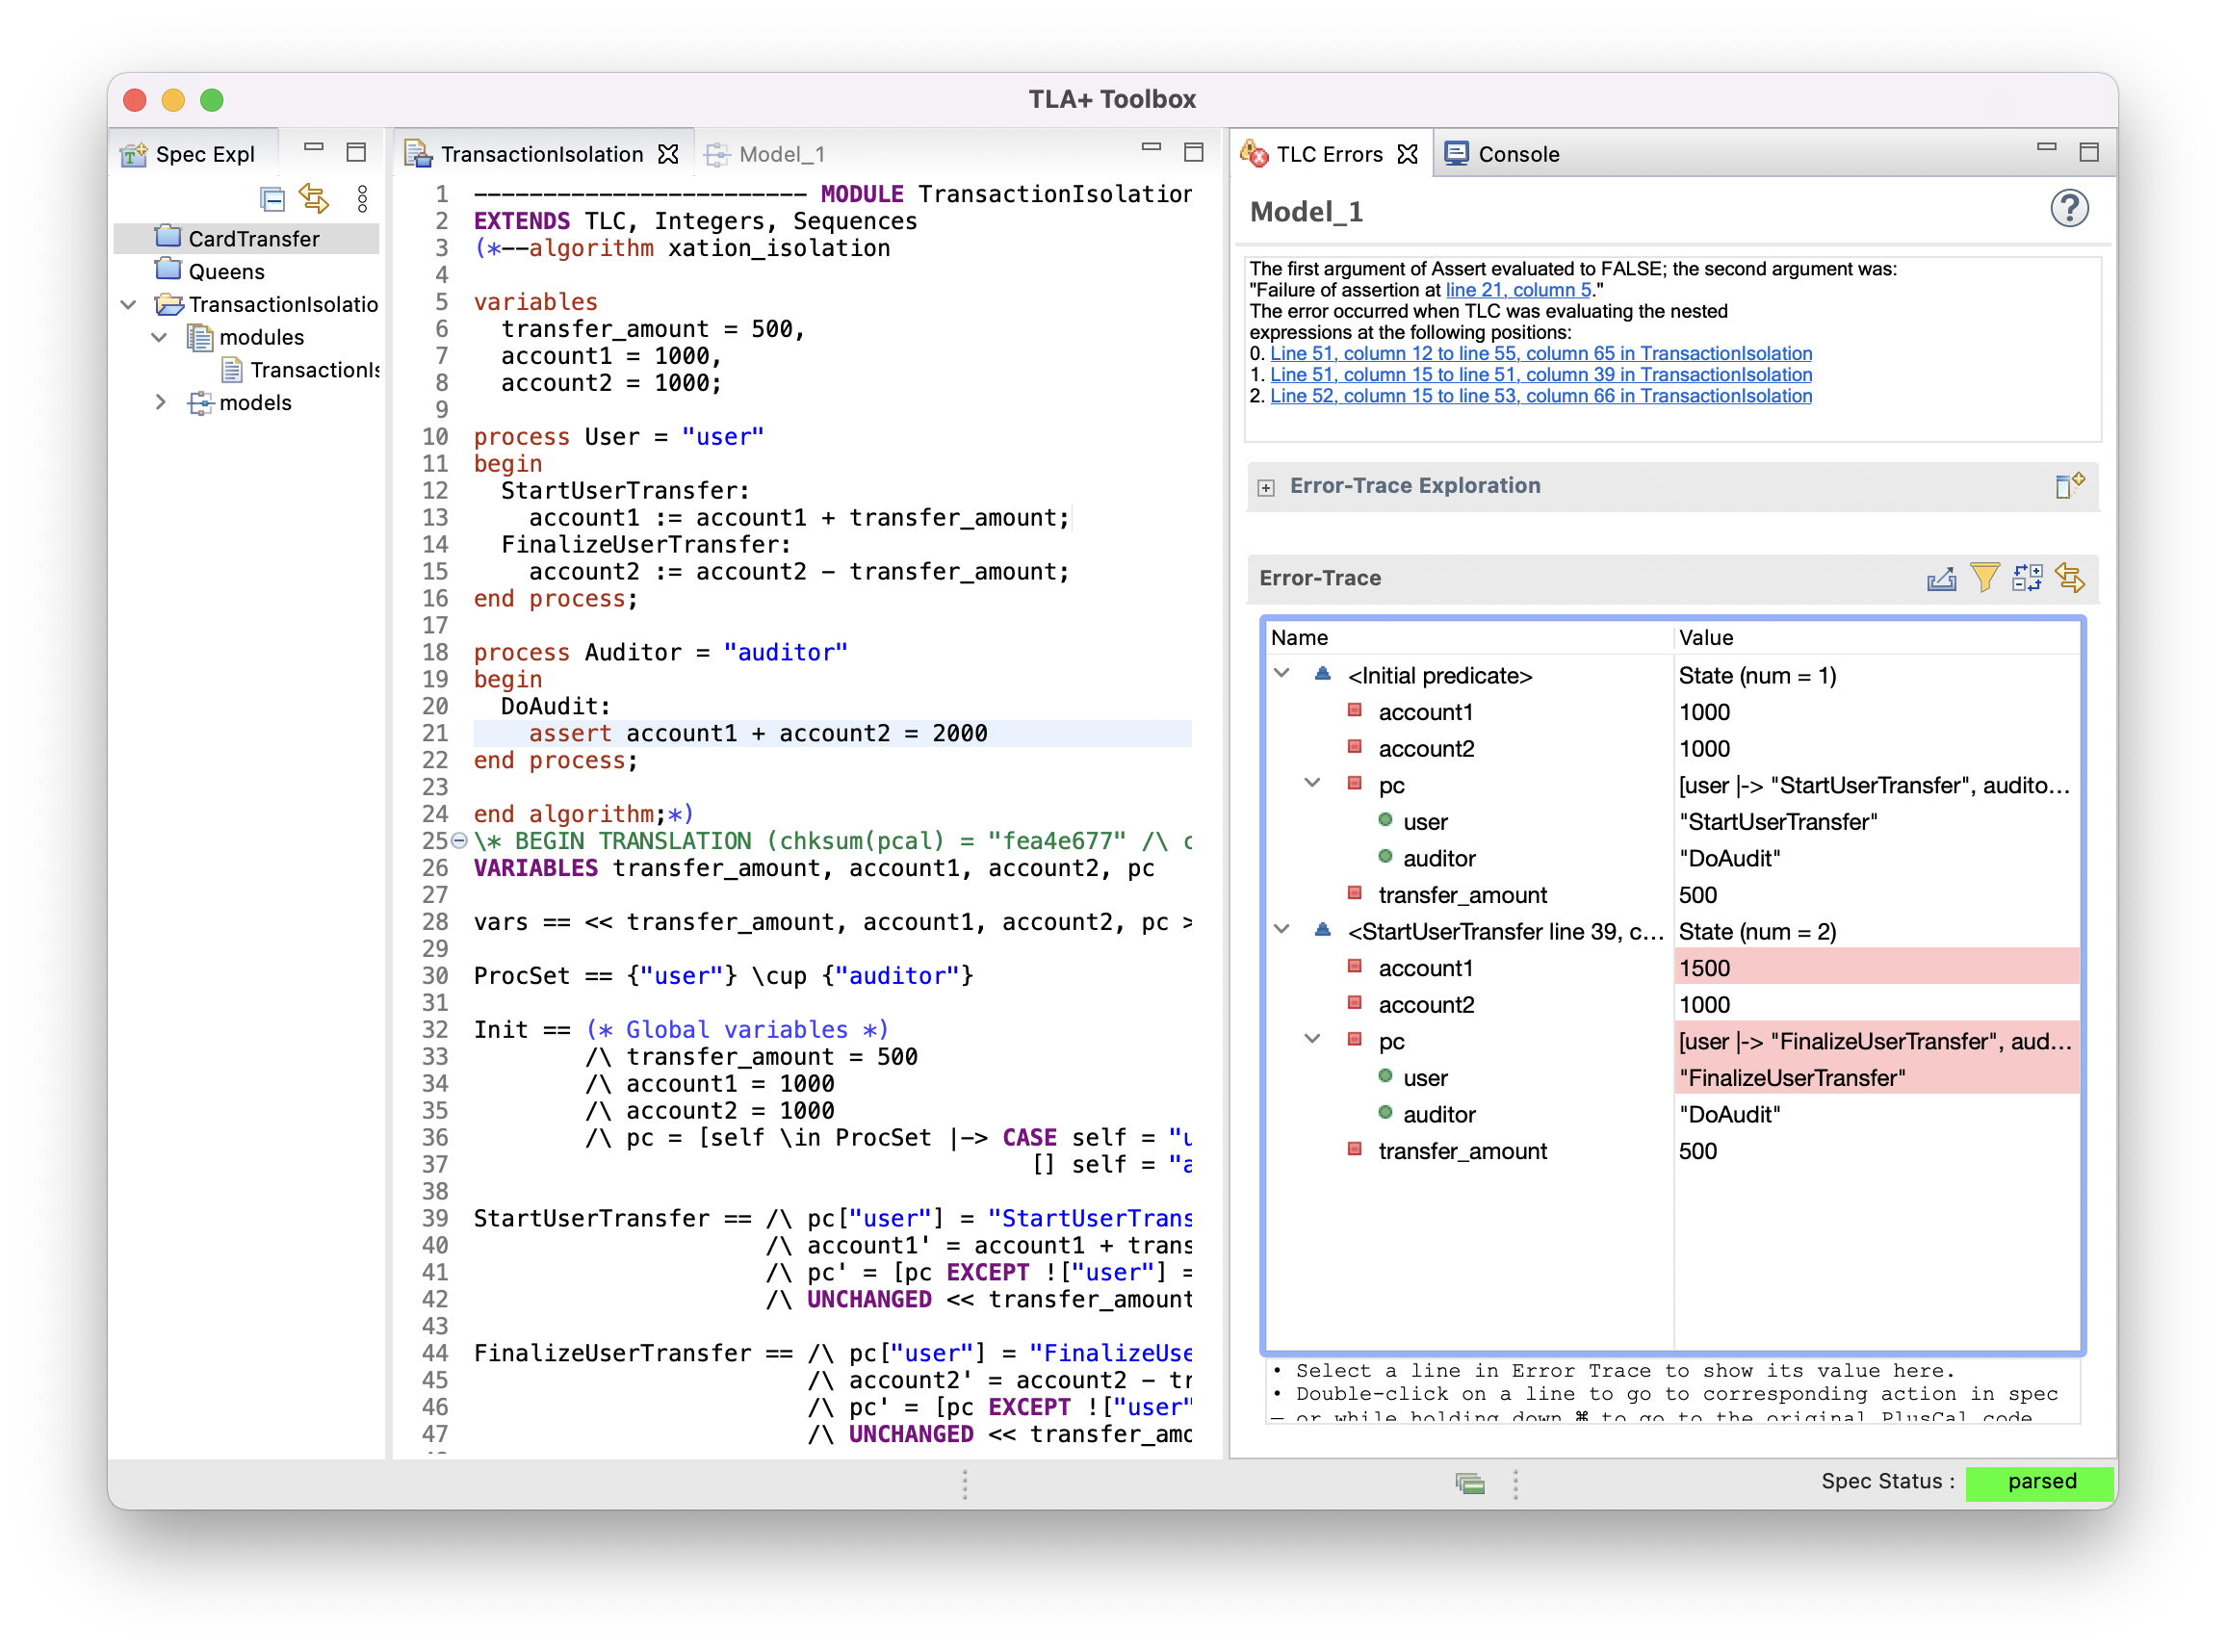Image resolution: width=2226 pixels, height=1652 pixels.
Task: Open Spec Explorer view menu dots
Action: pos(362,199)
